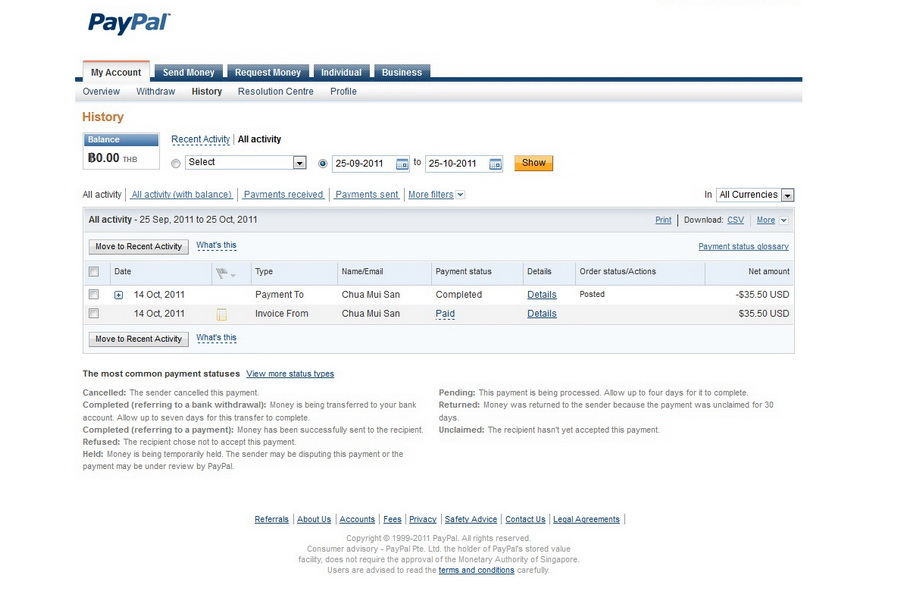Filter by Payments received
This screenshot has height=598, width=900.
(284, 195)
